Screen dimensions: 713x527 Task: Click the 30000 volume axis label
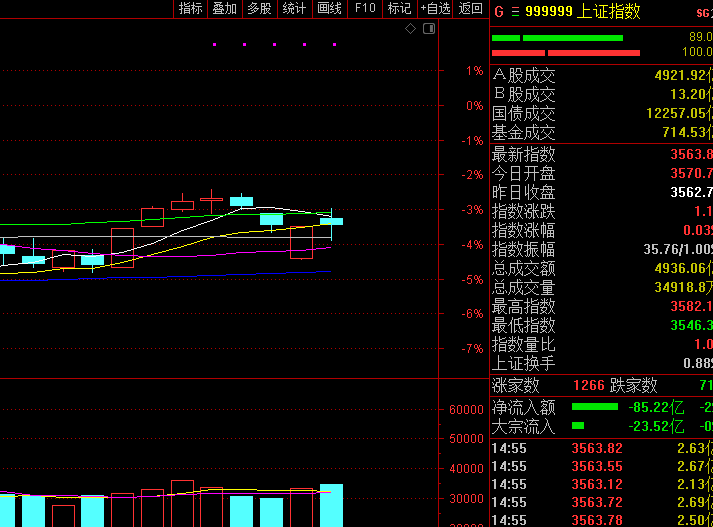(x=467, y=499)
